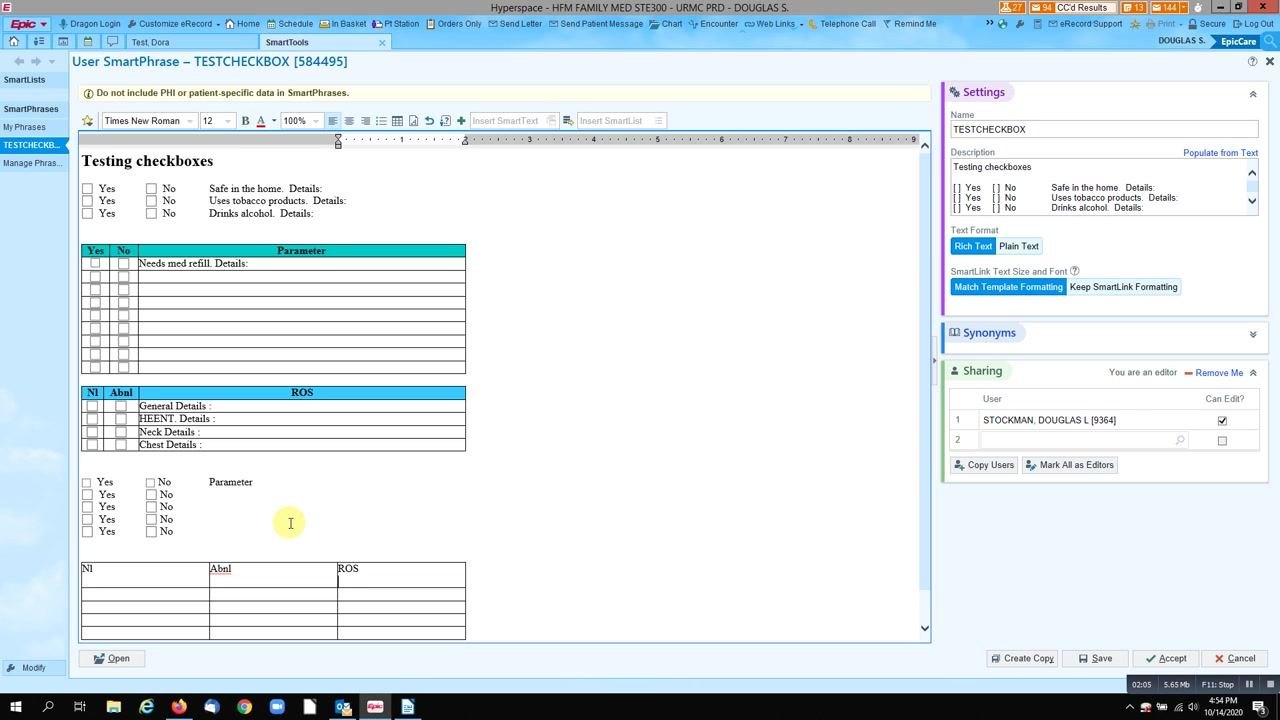Toggle Can Edit for STOCKMAN, DOUGLAS L

[1222, 421]
